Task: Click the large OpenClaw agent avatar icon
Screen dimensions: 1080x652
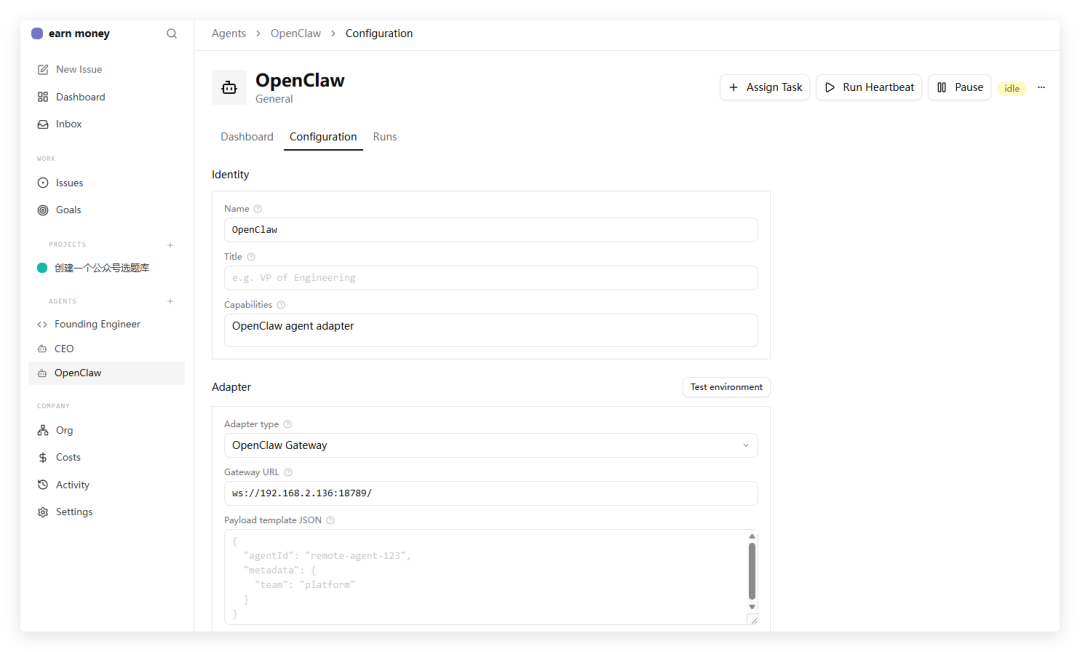Action: [x=229, y=87]
